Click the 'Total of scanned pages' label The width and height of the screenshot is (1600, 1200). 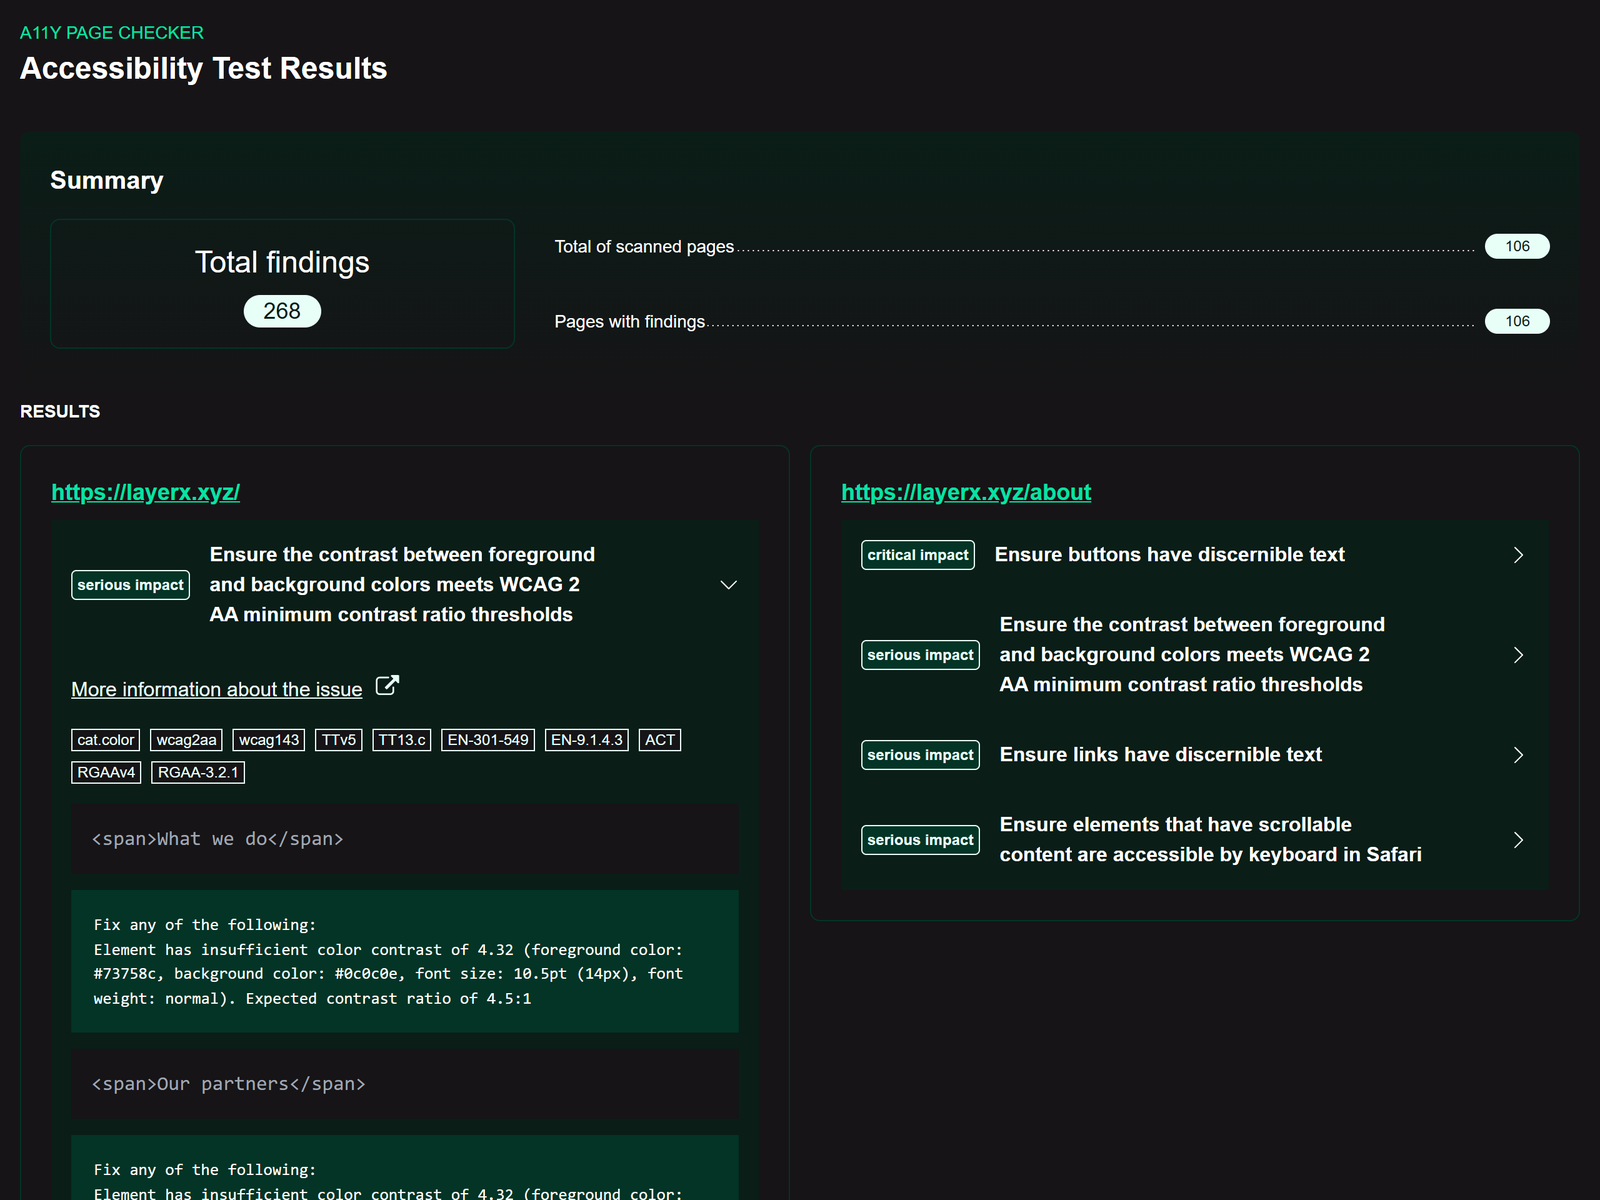pos(644,246)
